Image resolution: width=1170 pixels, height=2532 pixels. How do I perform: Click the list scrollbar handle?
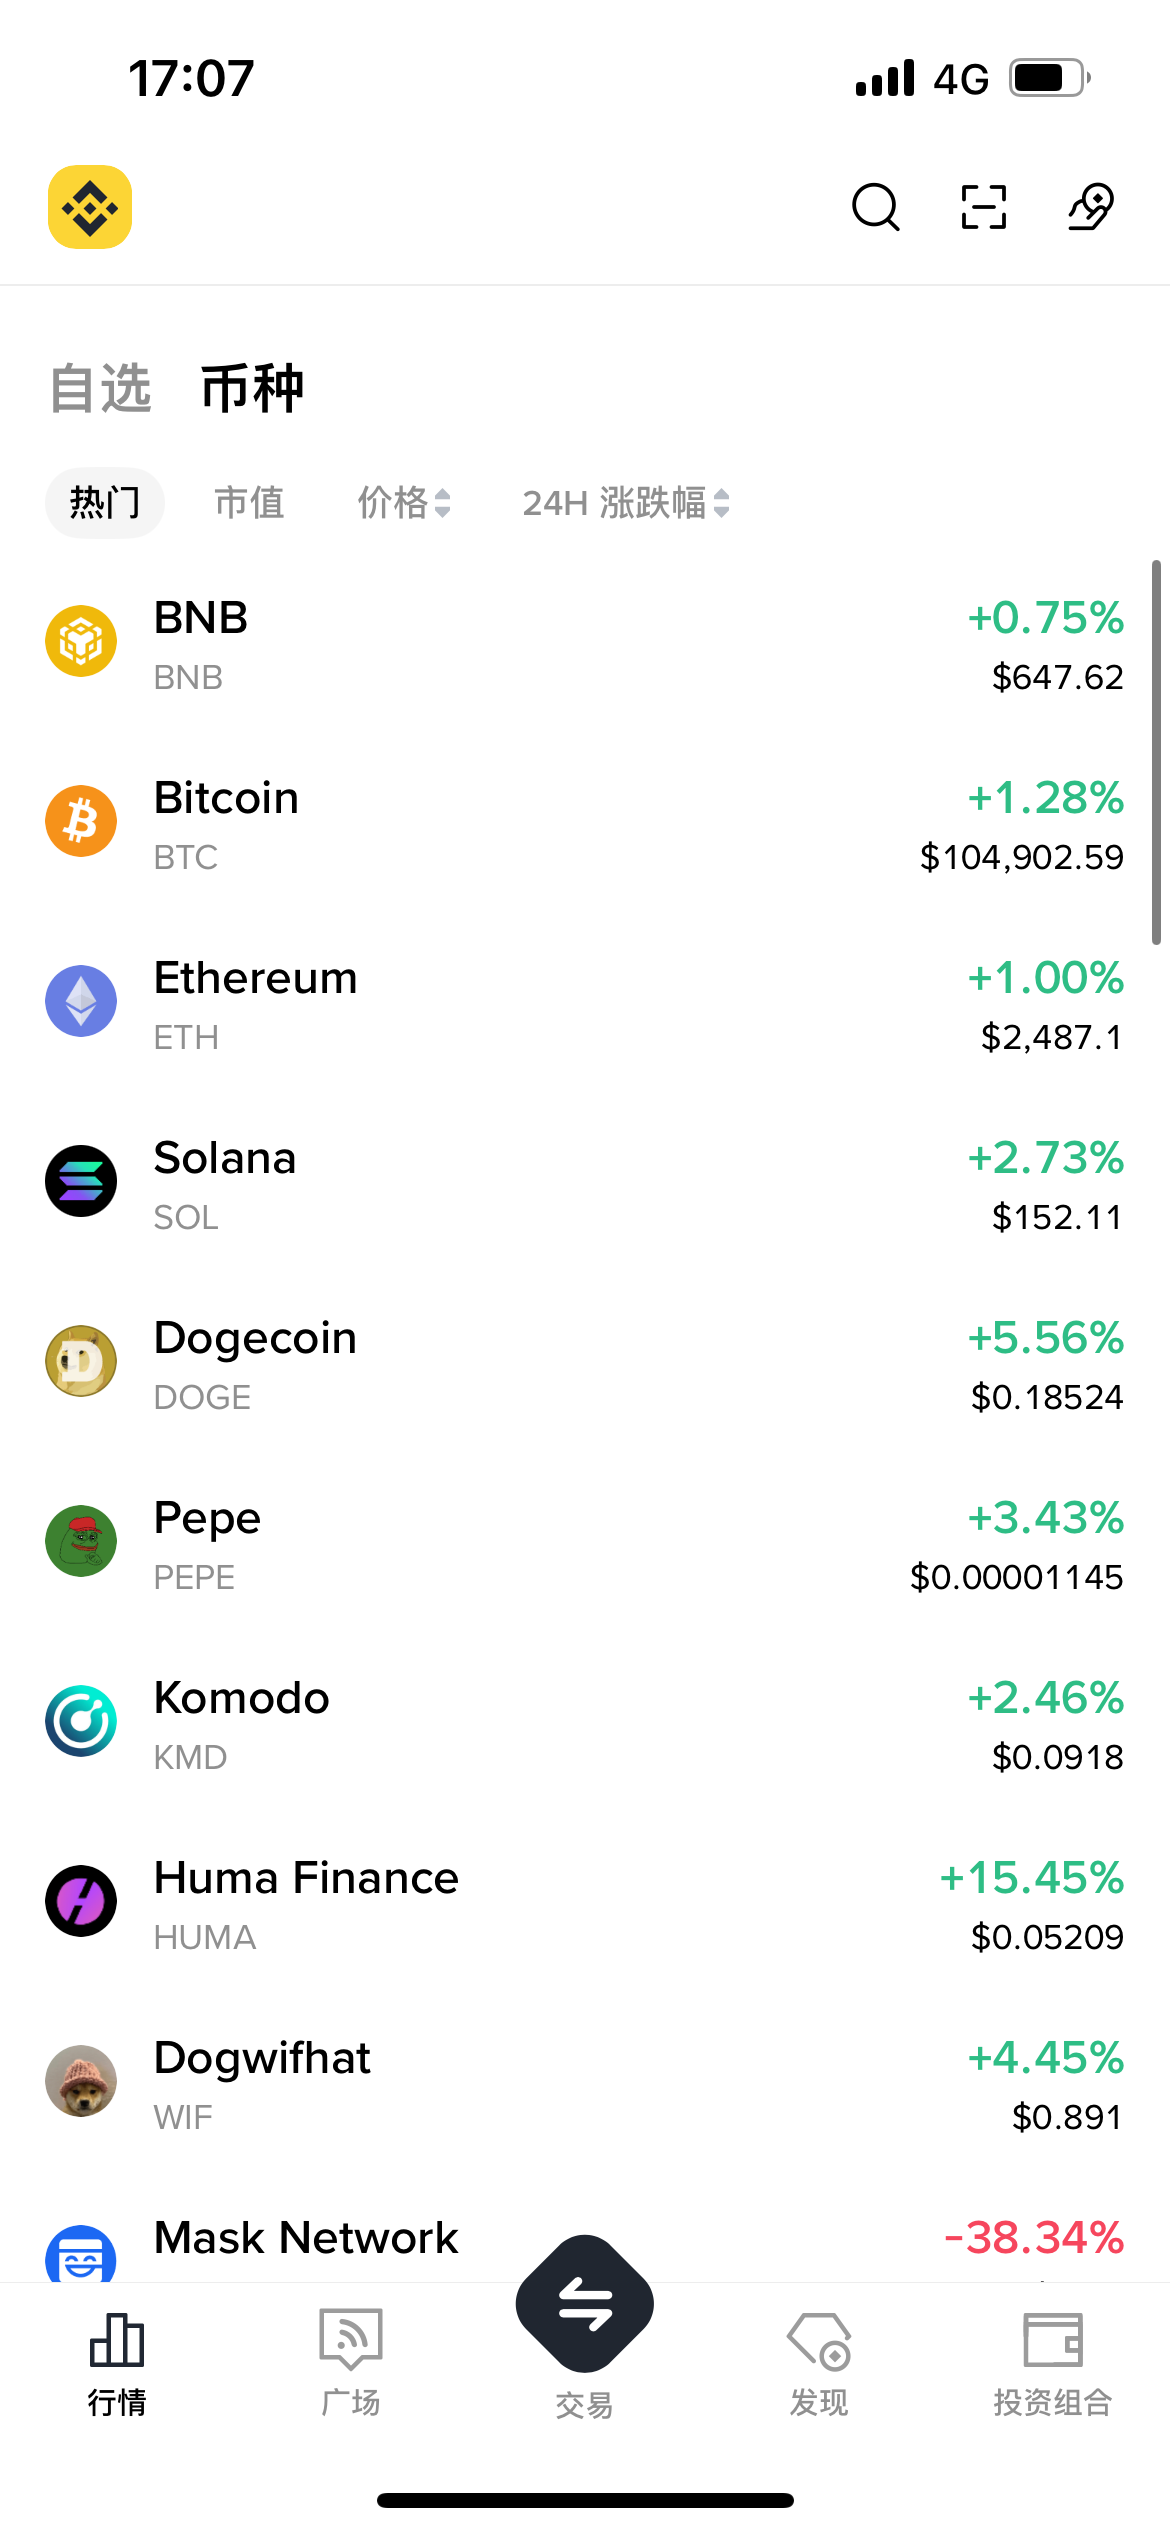[1156, 752]
